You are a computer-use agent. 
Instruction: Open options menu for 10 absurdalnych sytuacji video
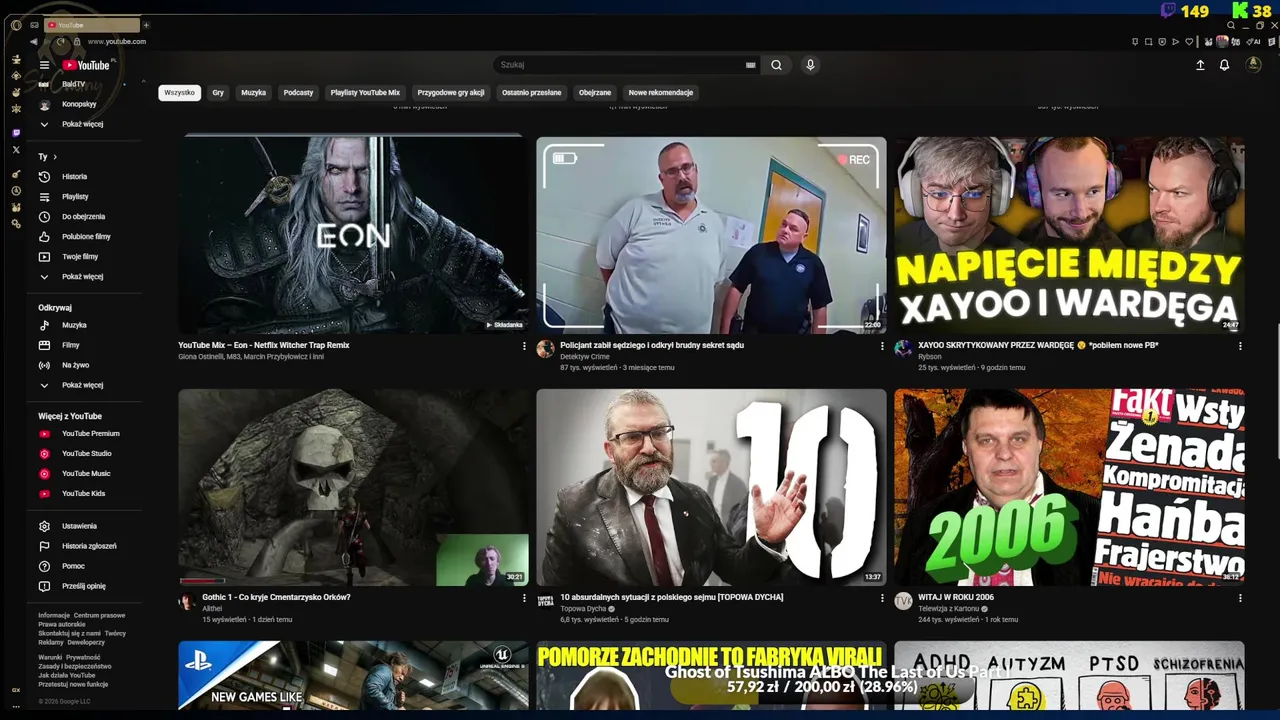(882, 598)
